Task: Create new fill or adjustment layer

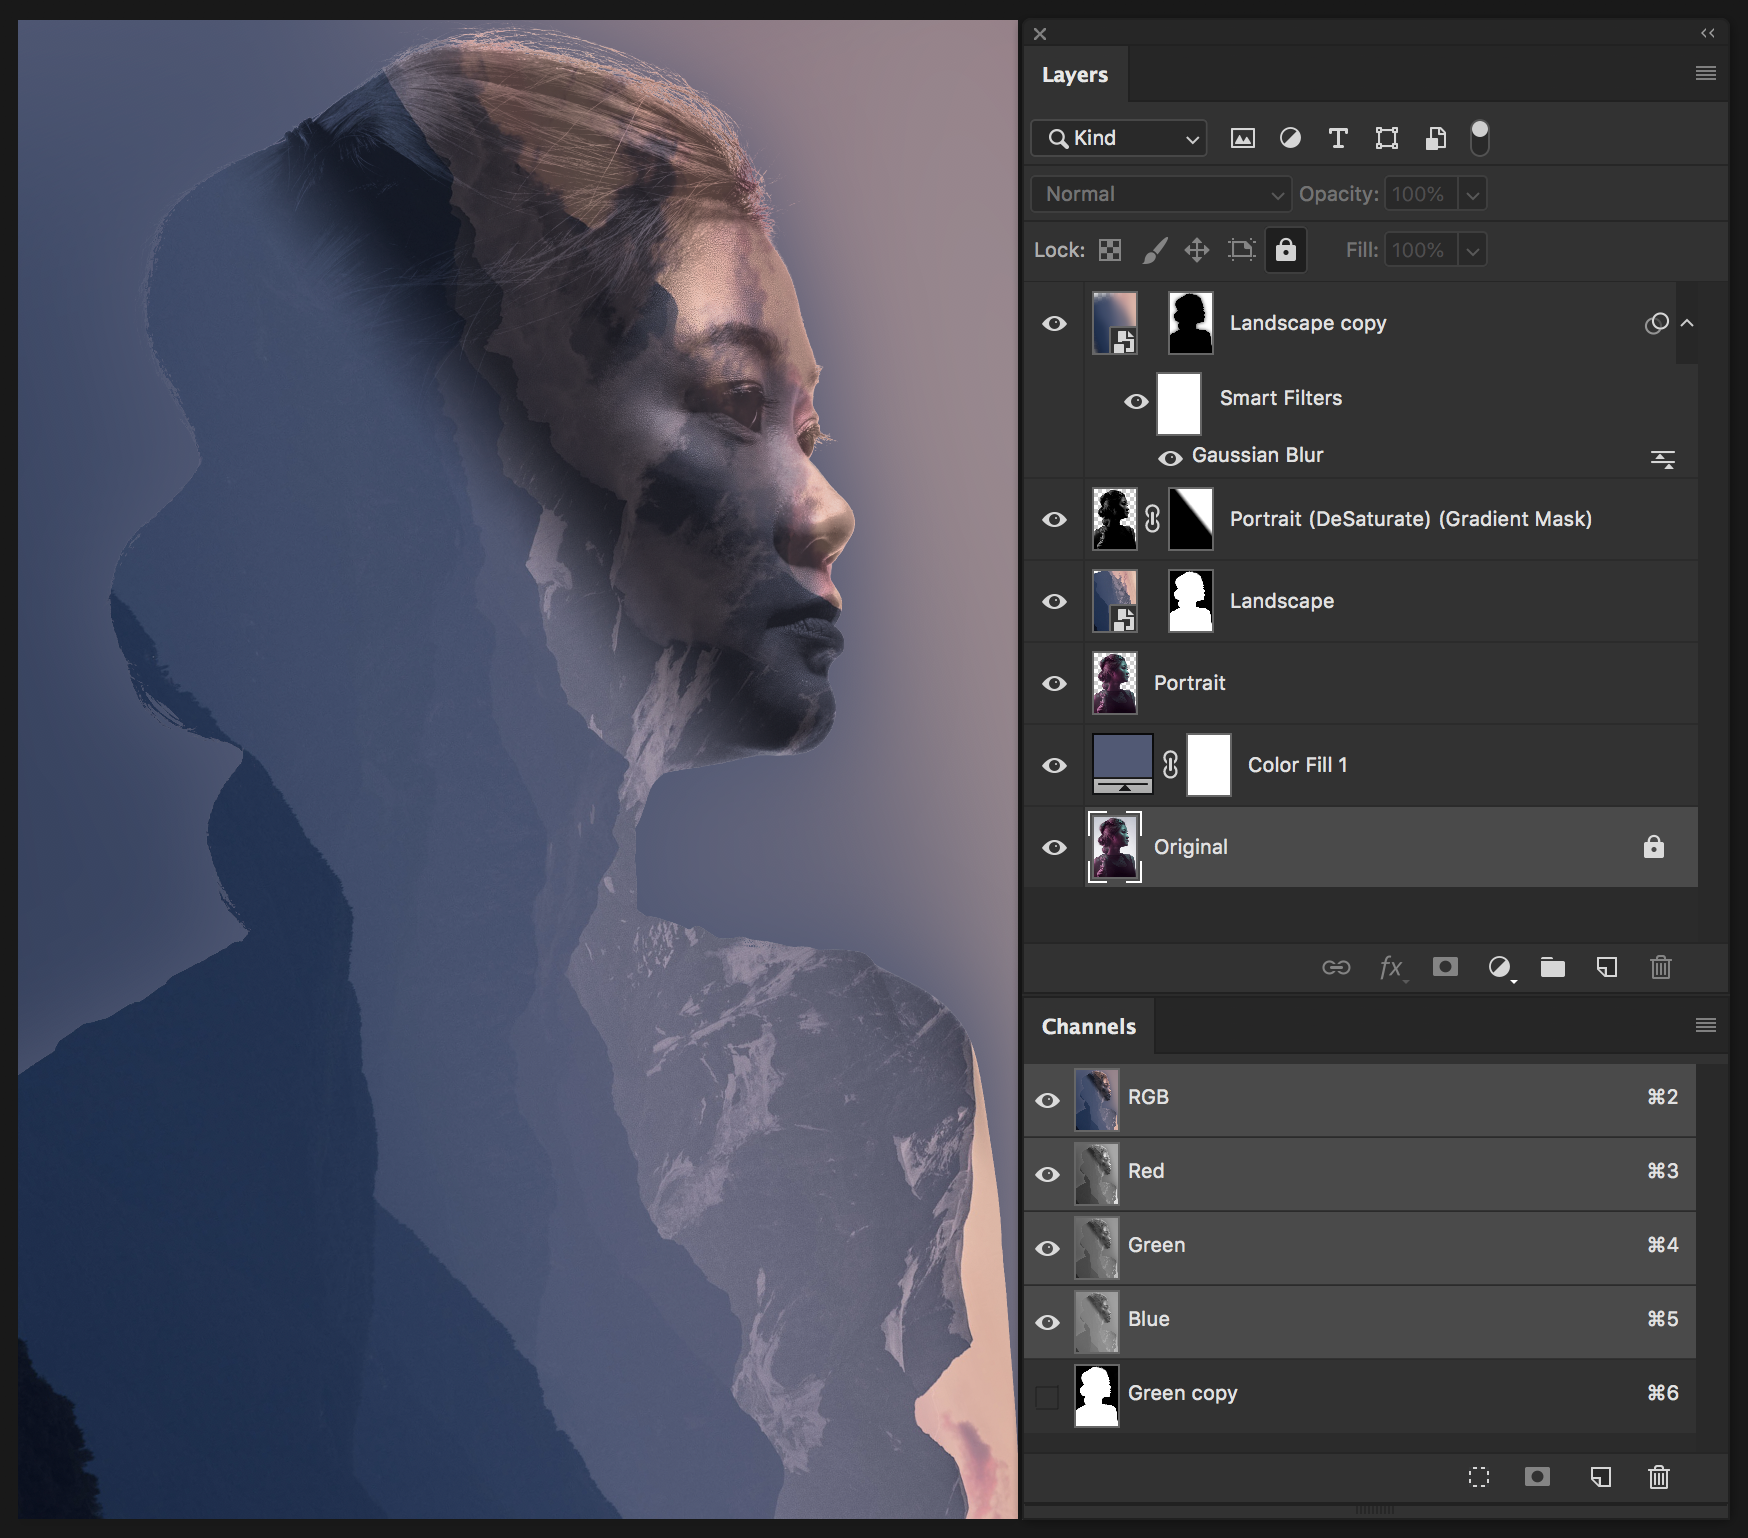Action: coord(1499,967)
